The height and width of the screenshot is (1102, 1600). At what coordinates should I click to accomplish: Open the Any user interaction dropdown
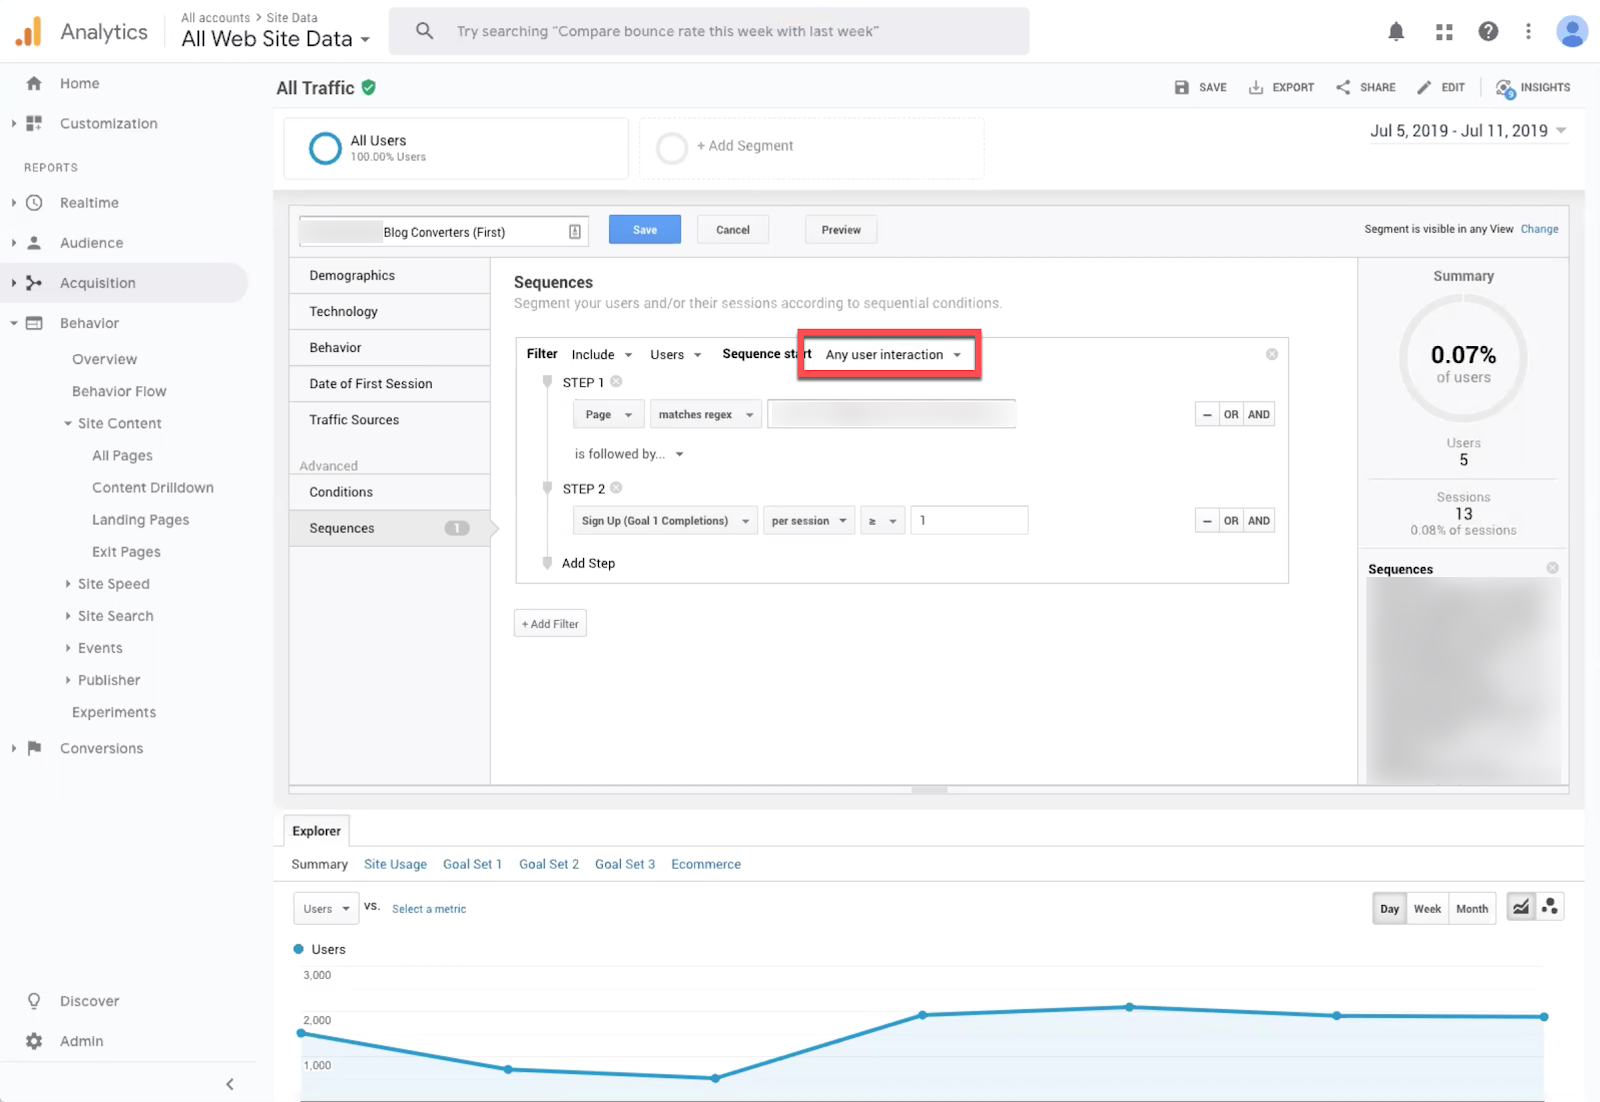pos(888,354)
